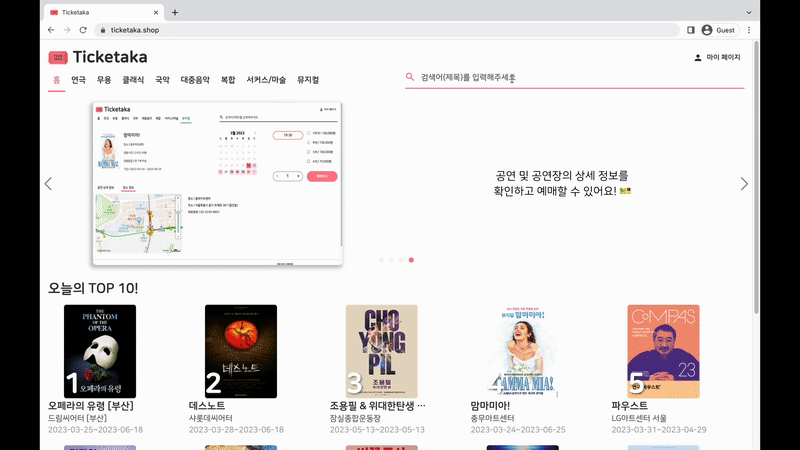Screen dimensions: 800x450
Task: Open the 뮤지컬 category
Action: click(x=308, y=80)
